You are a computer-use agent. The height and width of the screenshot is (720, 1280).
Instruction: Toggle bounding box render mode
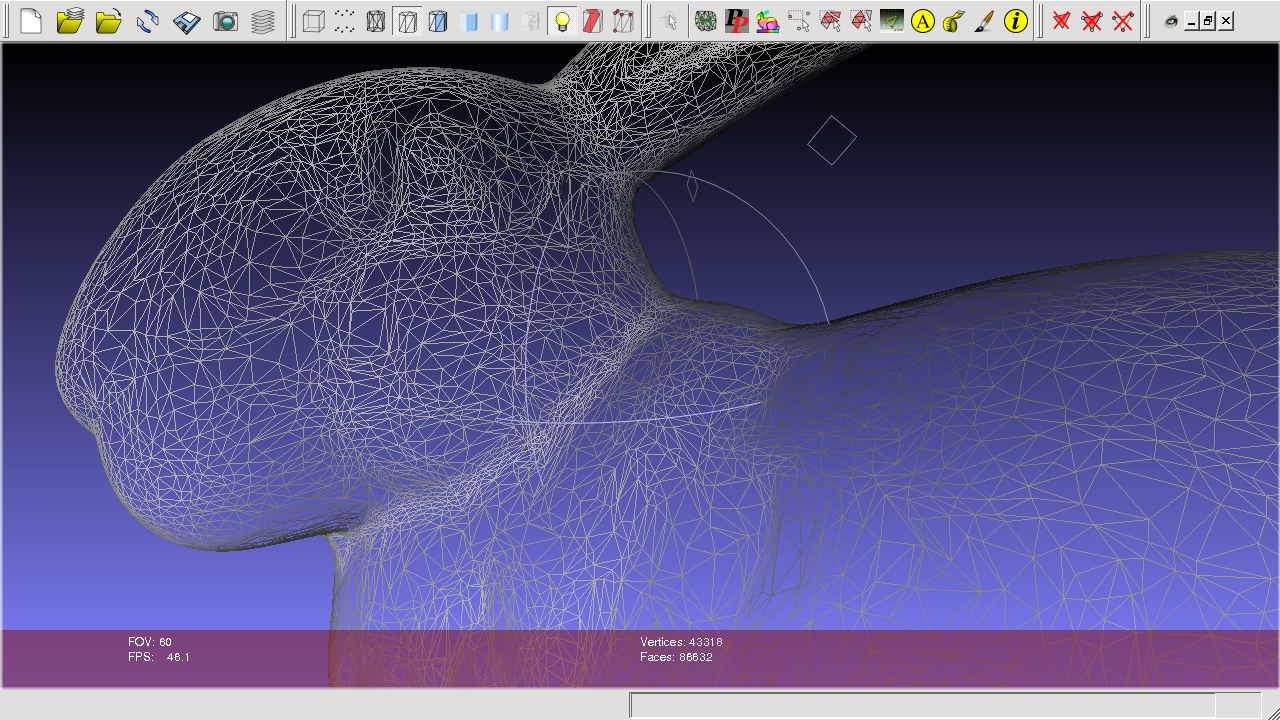(x=314, y=21)
